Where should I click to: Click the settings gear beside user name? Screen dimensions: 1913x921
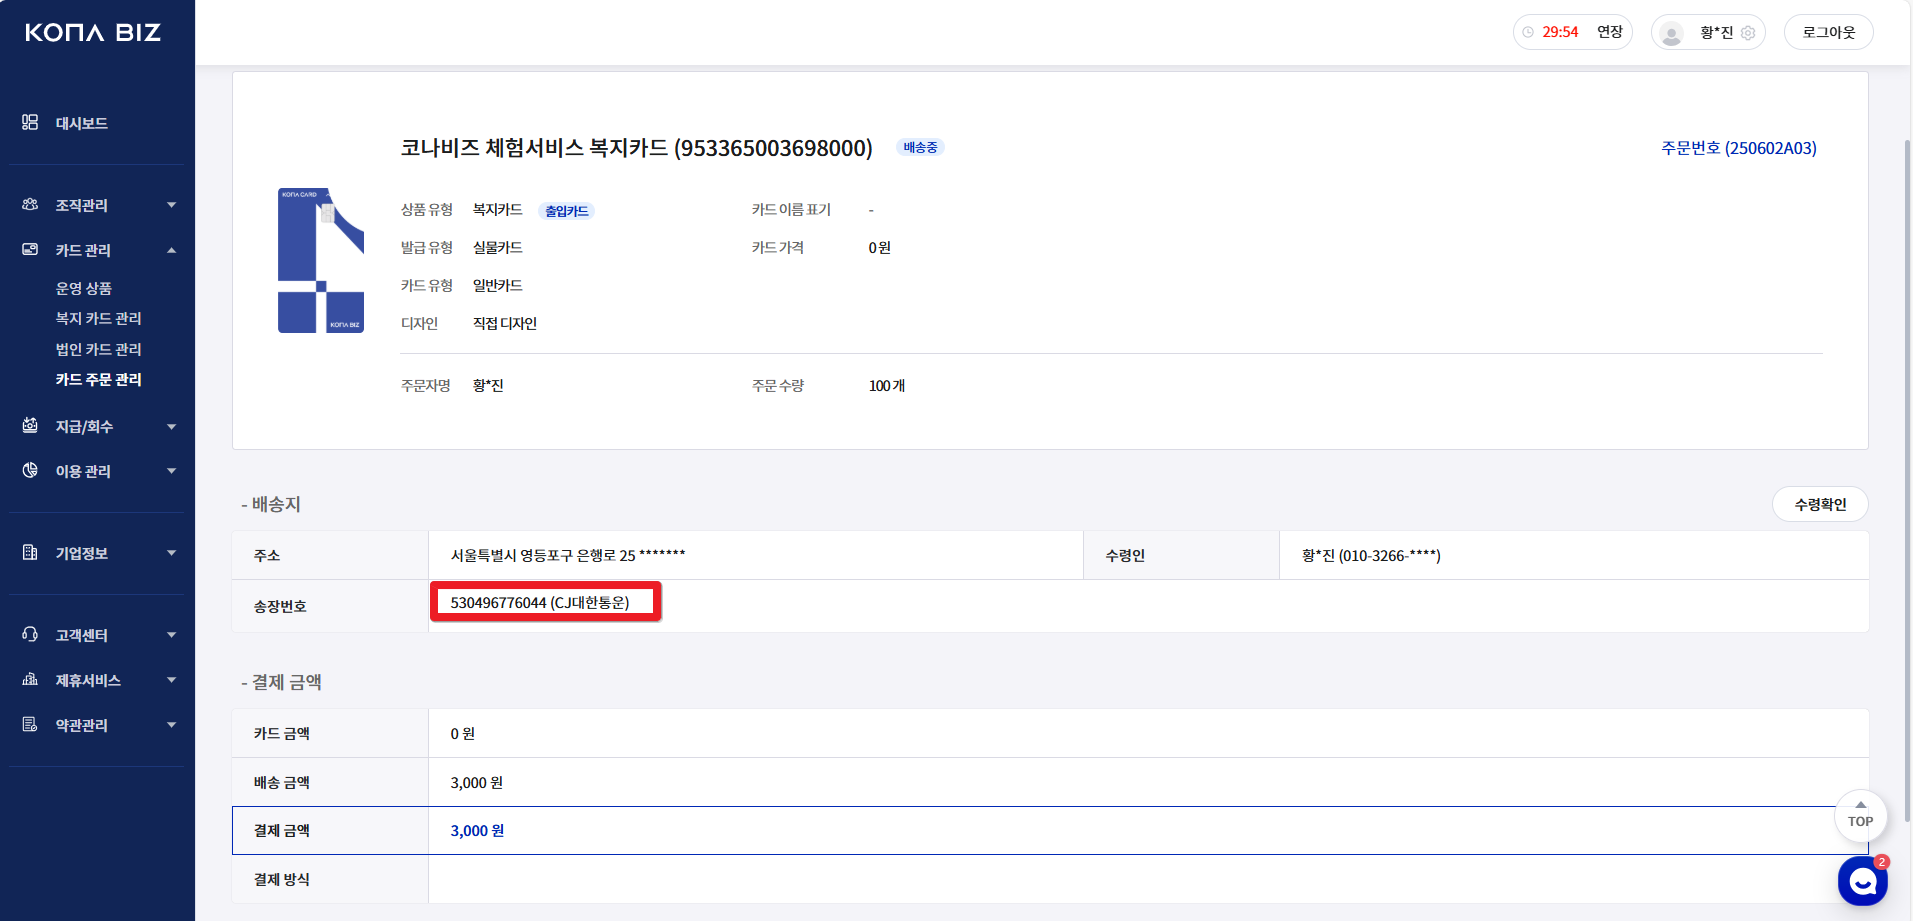coord(1748,33)
